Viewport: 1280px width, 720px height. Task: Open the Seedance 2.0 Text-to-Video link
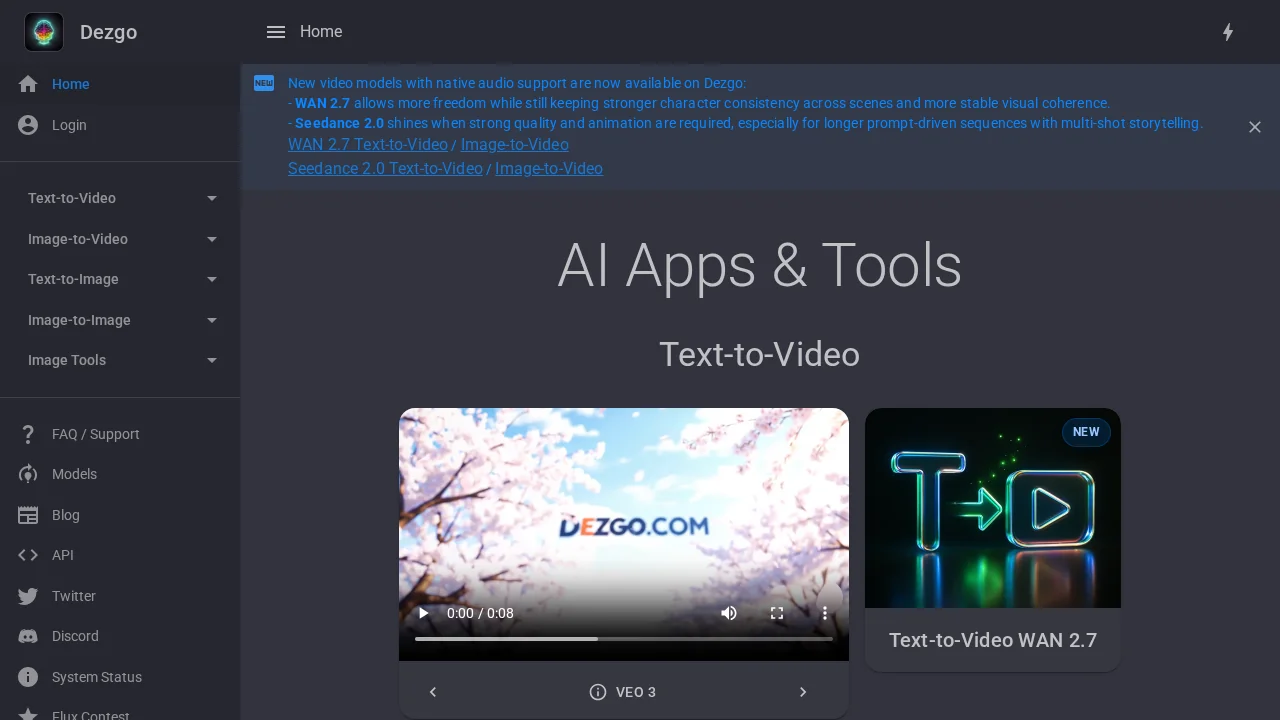click(385, 168)
